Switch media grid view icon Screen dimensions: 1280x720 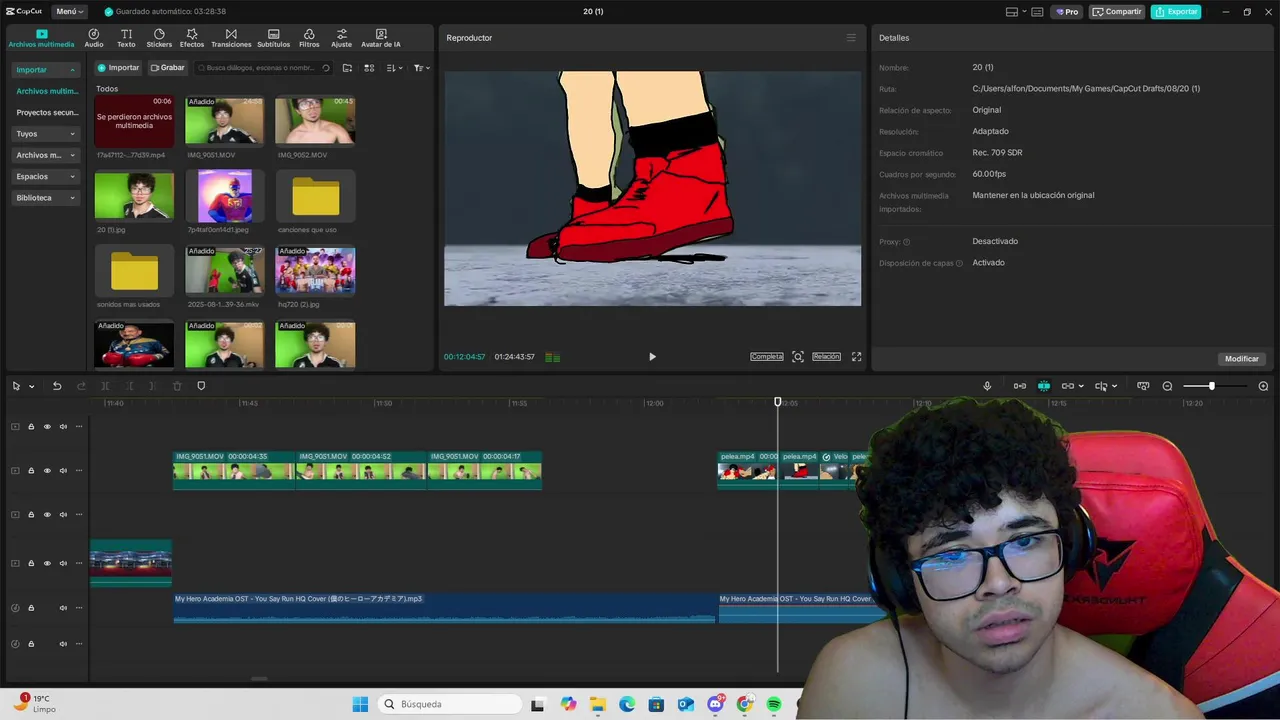369,68
